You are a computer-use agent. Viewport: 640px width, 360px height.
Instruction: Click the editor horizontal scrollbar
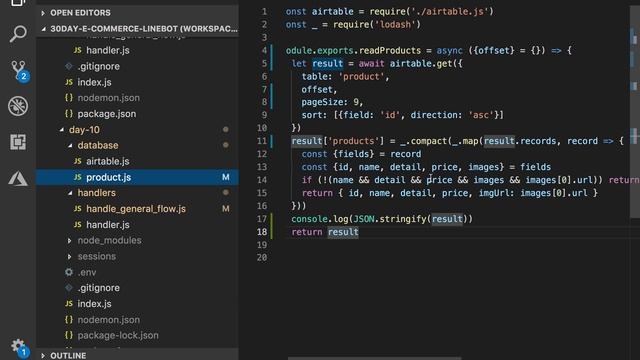(374, 358)
